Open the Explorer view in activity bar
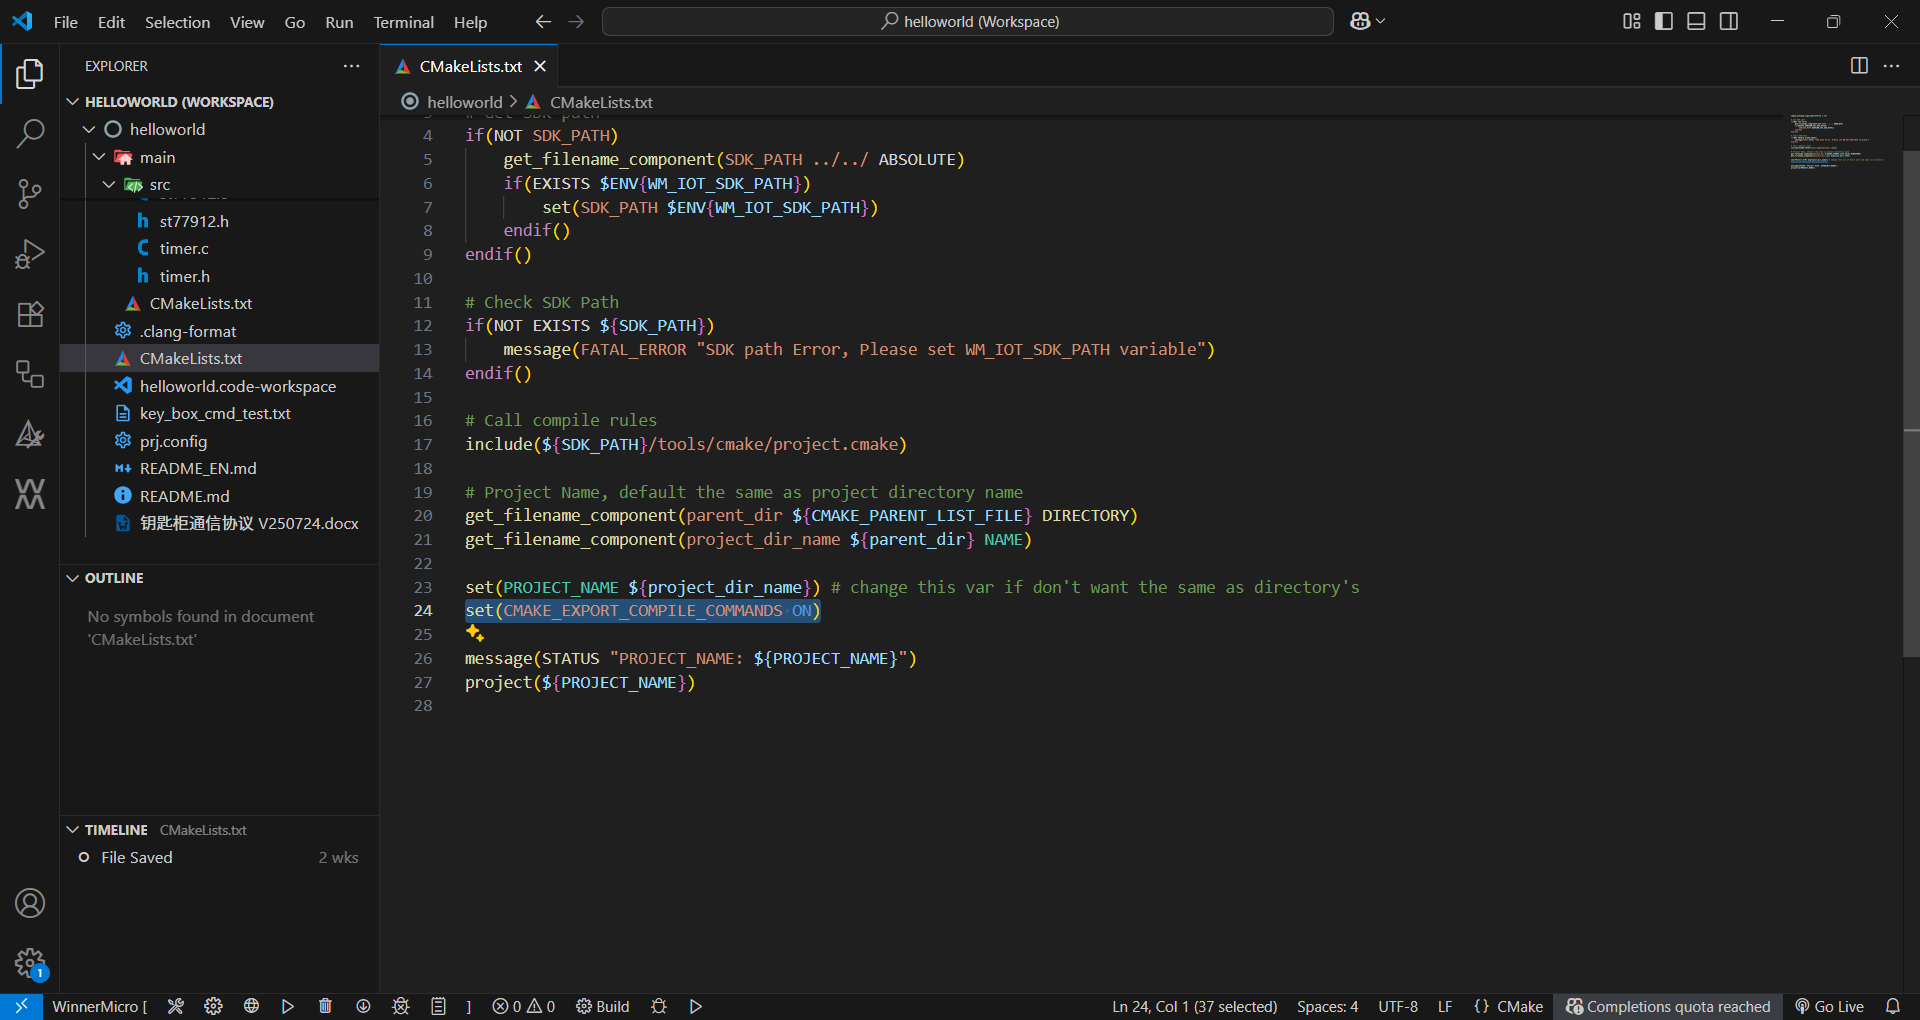Screen dimensions: 1920x1020 click(x=30, y=73)
